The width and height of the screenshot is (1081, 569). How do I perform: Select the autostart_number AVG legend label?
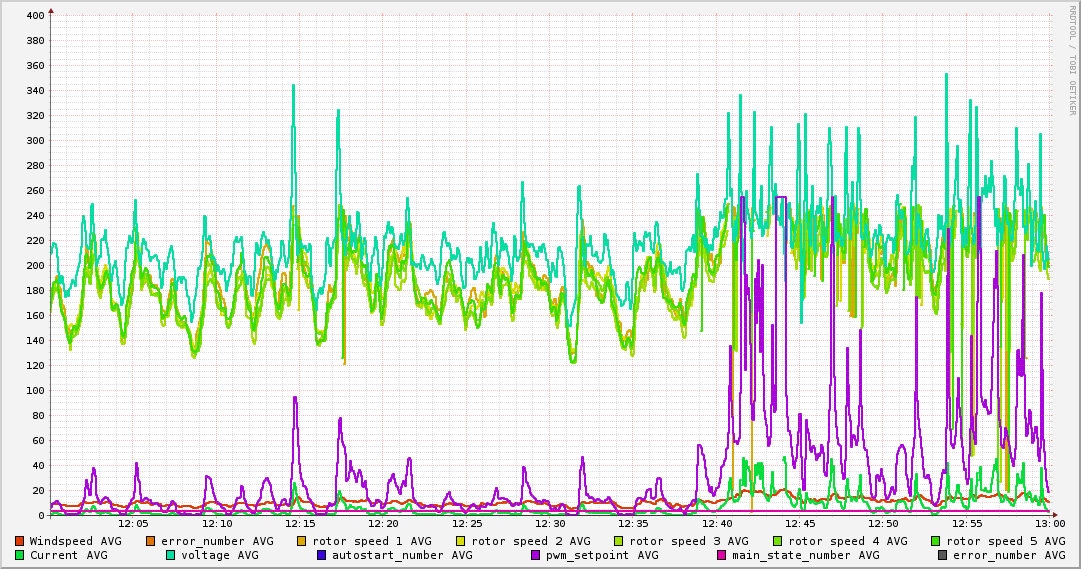(402, 555)
